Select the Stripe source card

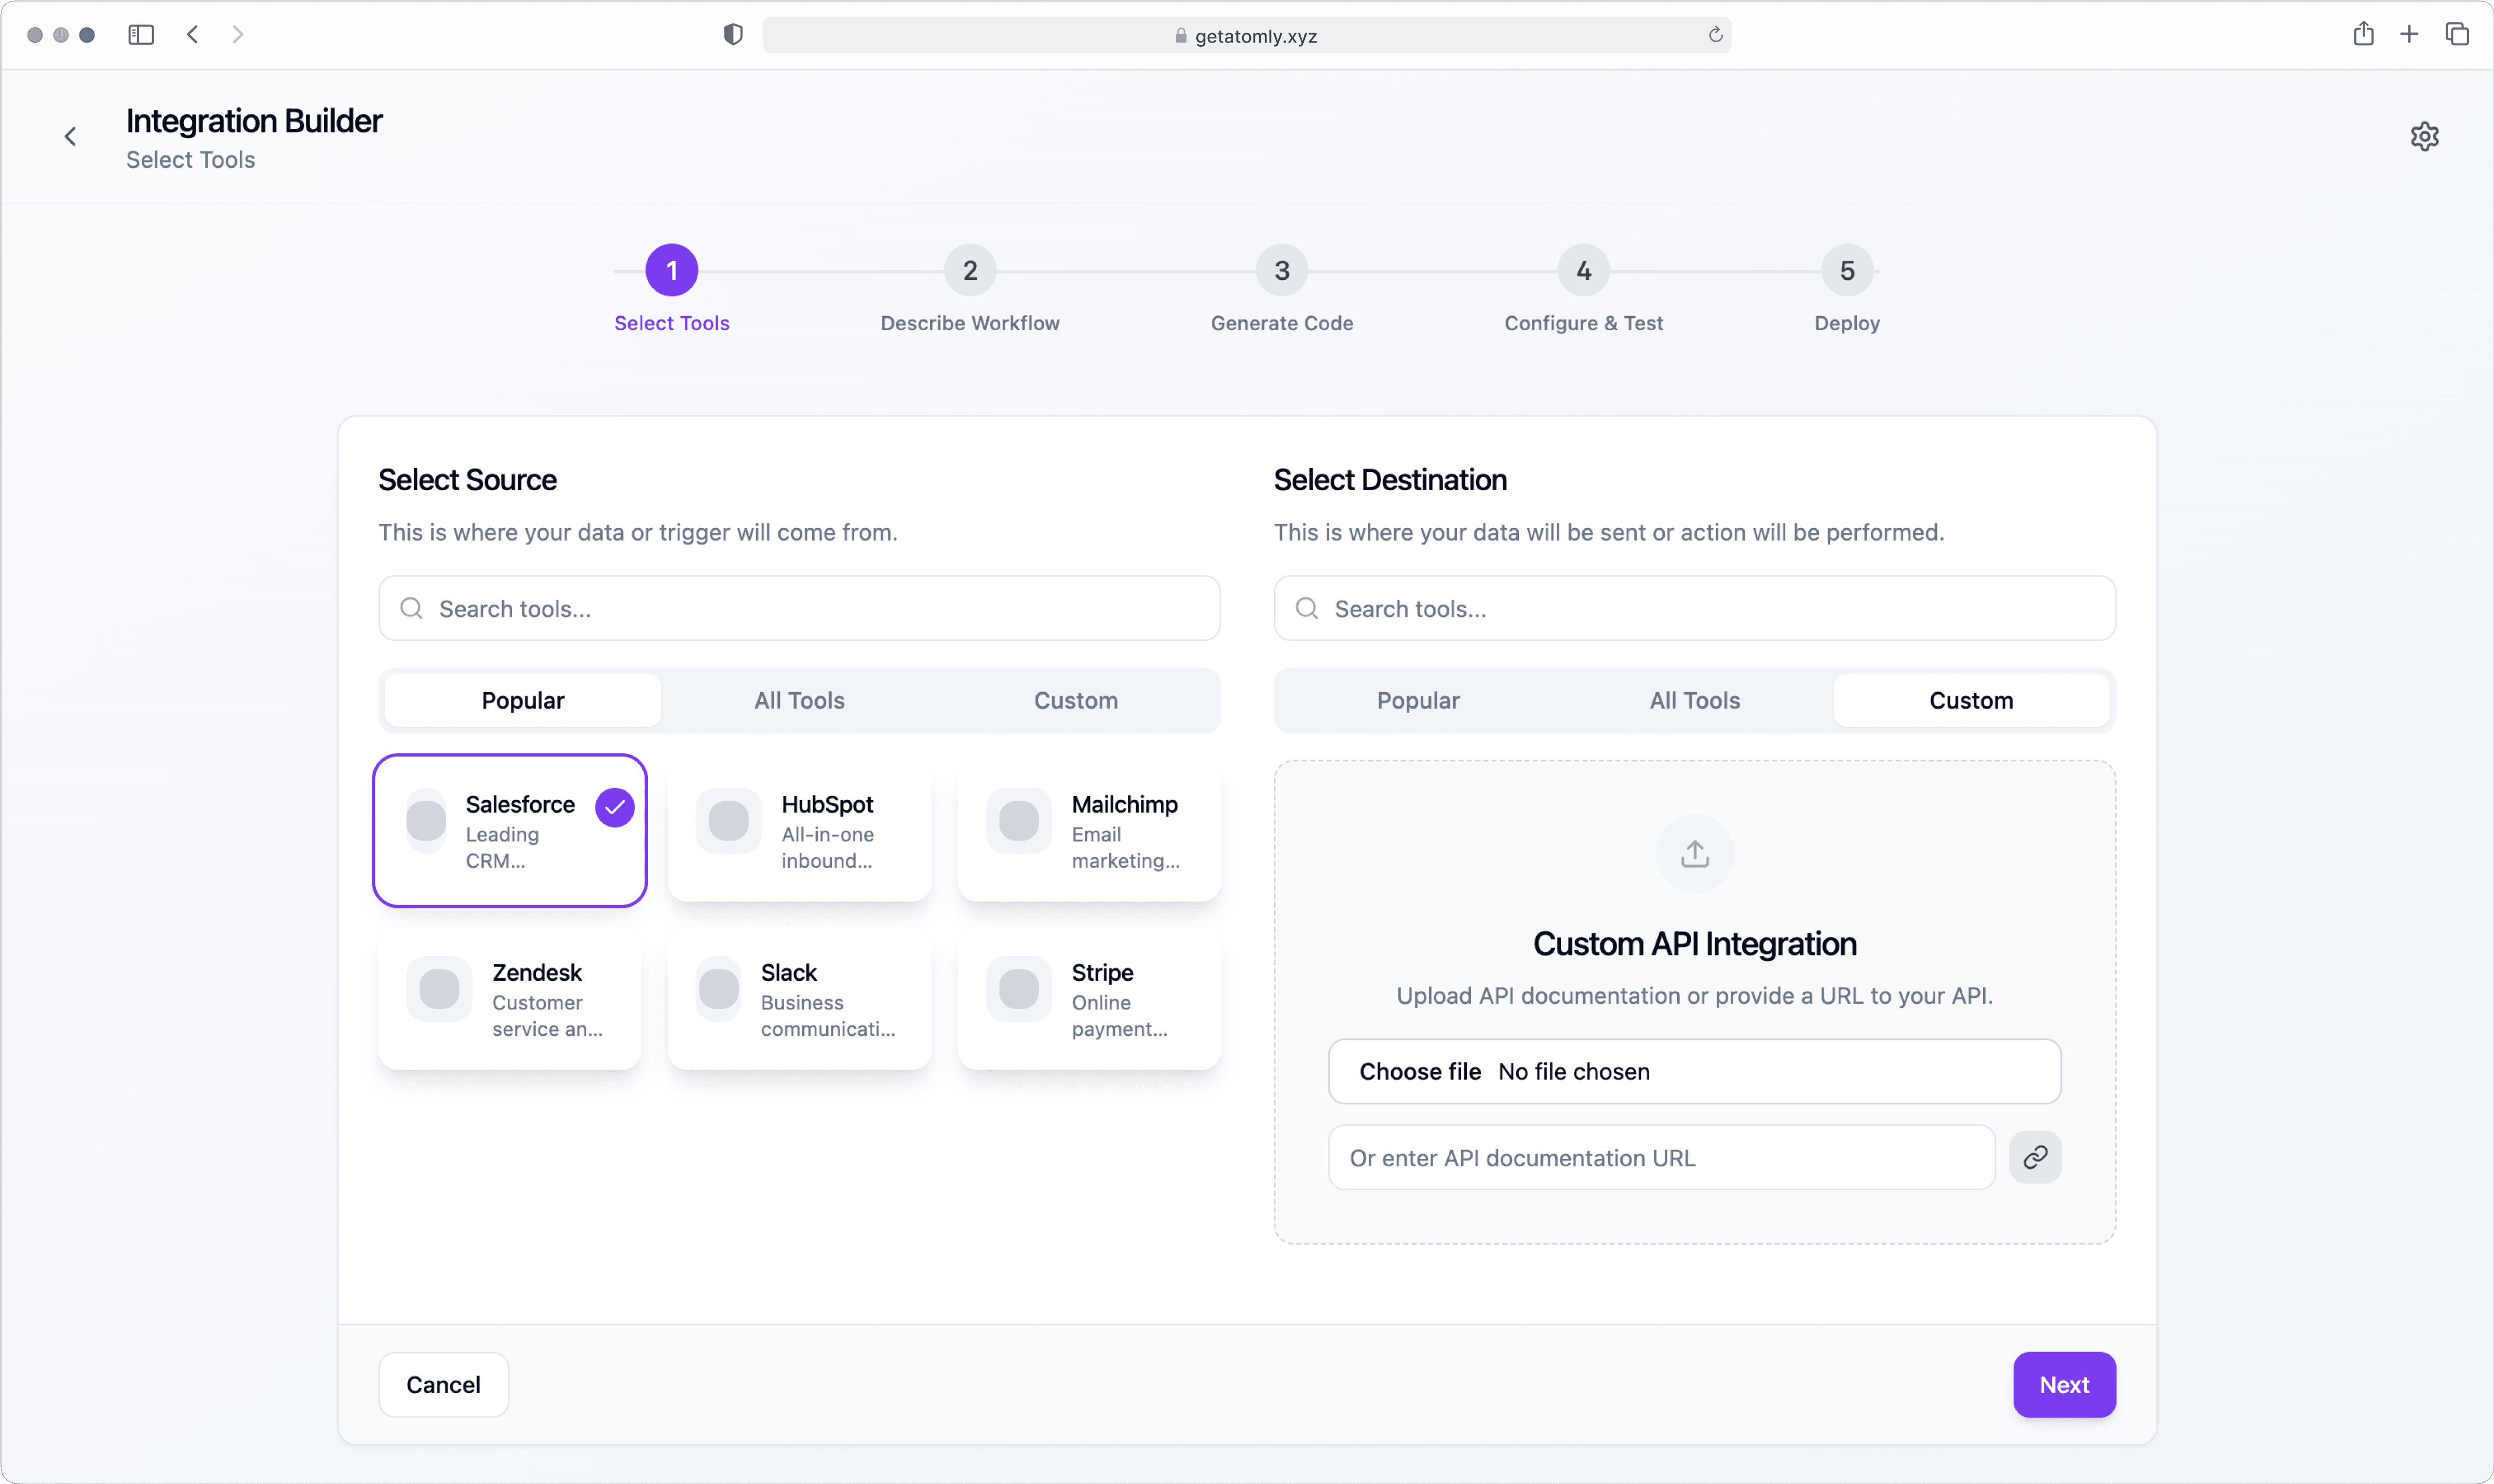click(x=1089, y=999)
